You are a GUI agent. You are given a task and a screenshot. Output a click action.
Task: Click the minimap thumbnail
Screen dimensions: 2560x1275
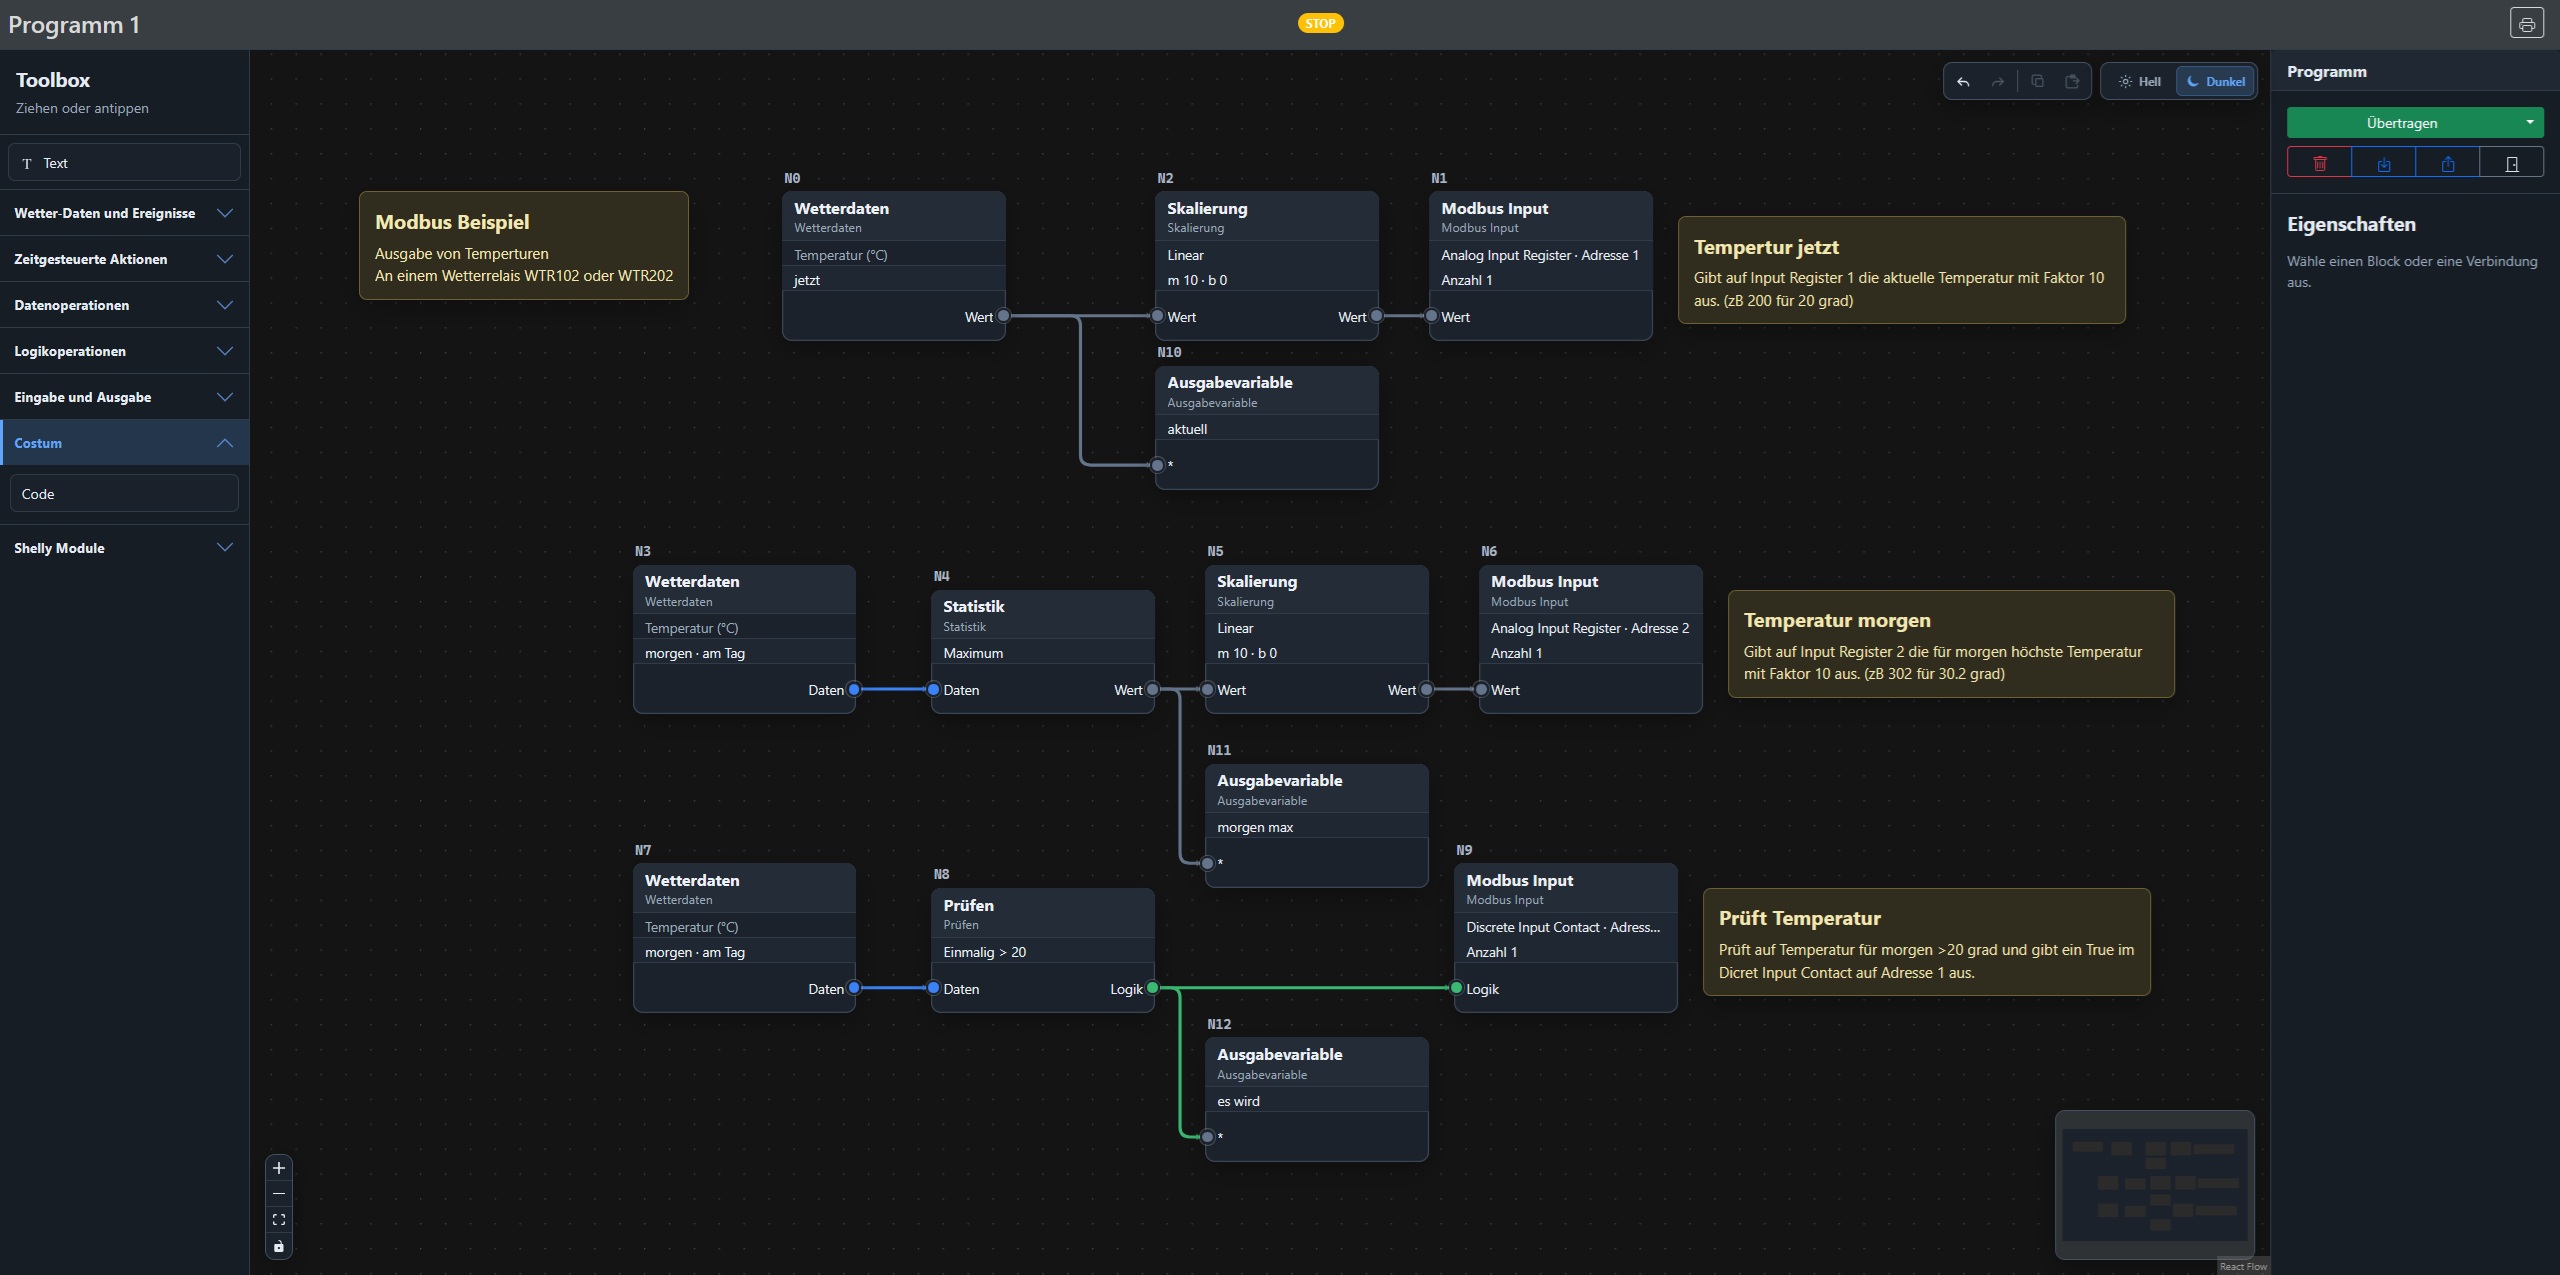point(2155,1185)
